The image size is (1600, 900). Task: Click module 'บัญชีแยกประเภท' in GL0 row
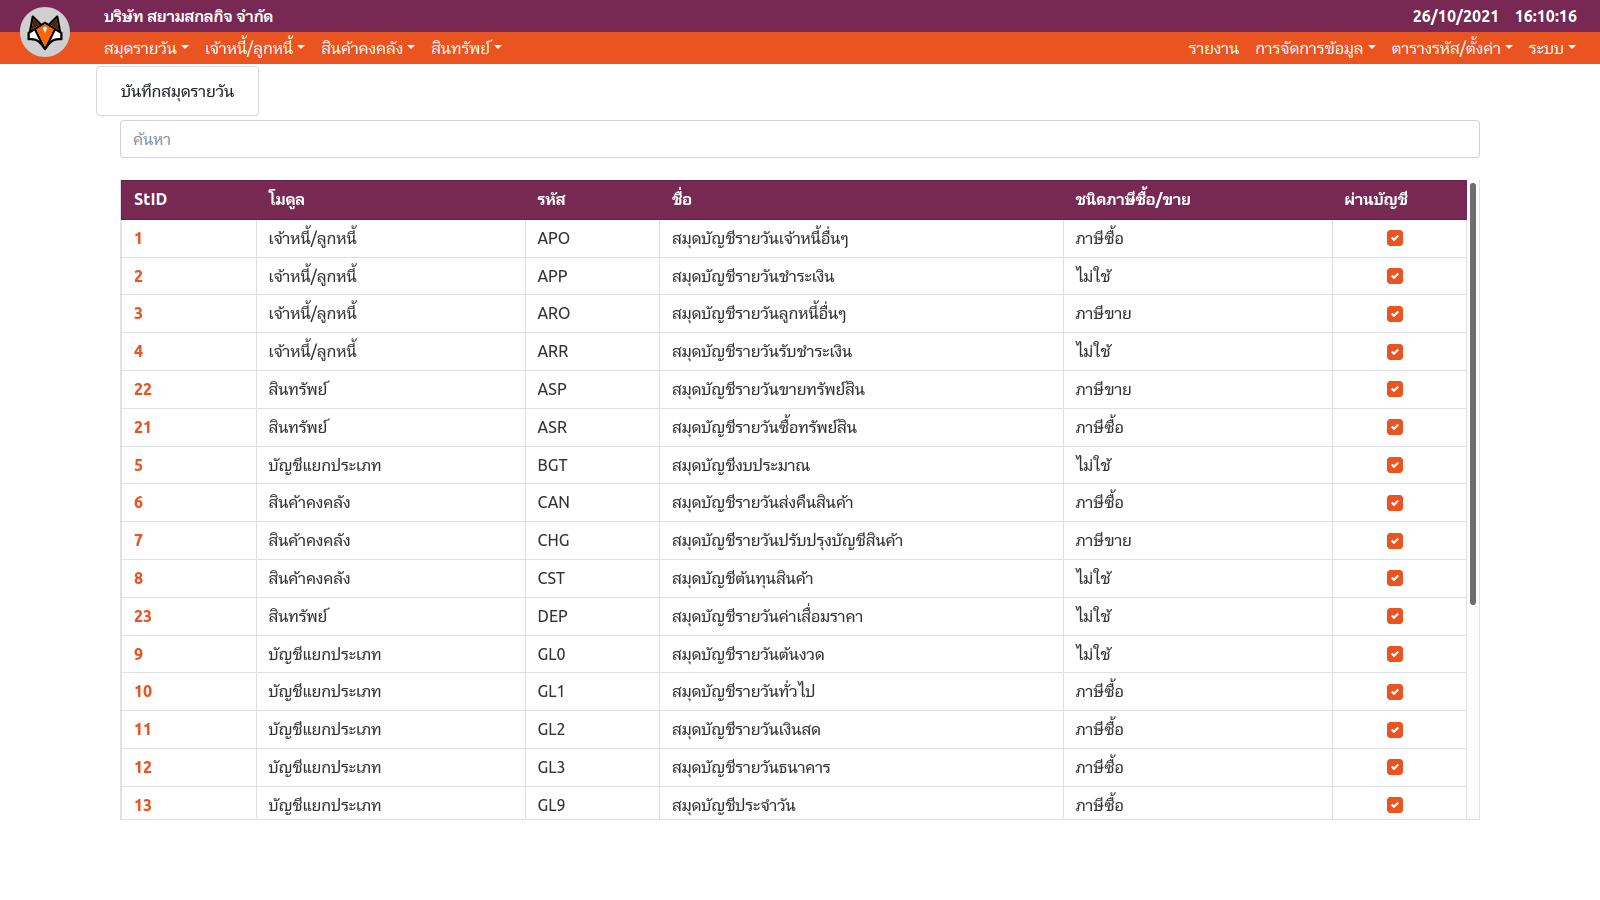(x=324, y=654)
